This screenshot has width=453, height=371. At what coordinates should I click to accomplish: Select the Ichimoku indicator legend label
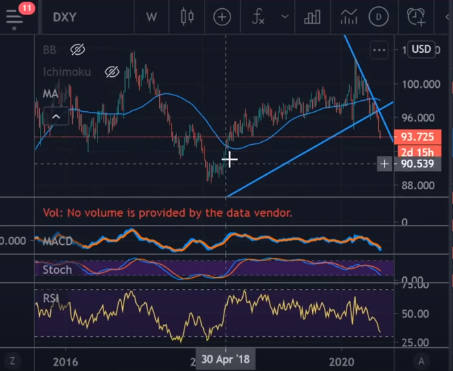67,72
